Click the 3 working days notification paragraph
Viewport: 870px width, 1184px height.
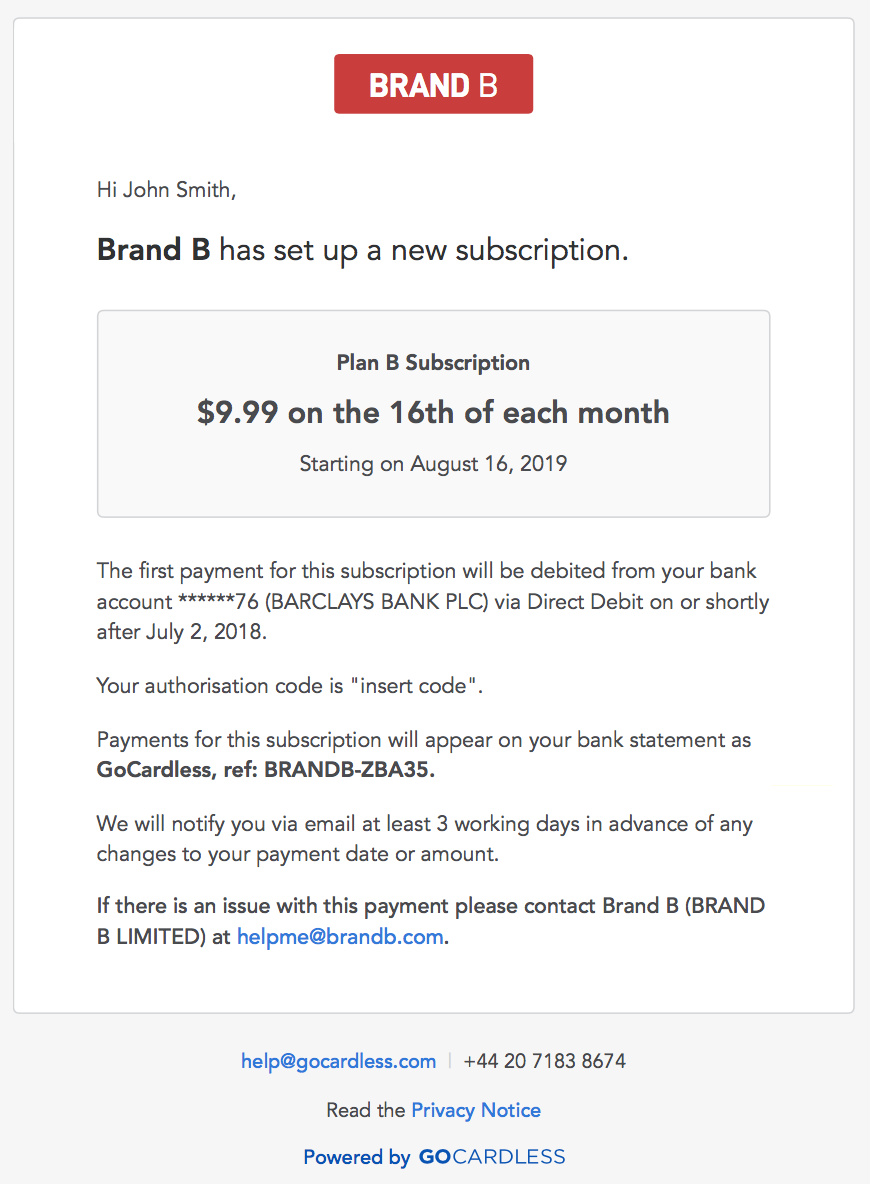point(424,839)
